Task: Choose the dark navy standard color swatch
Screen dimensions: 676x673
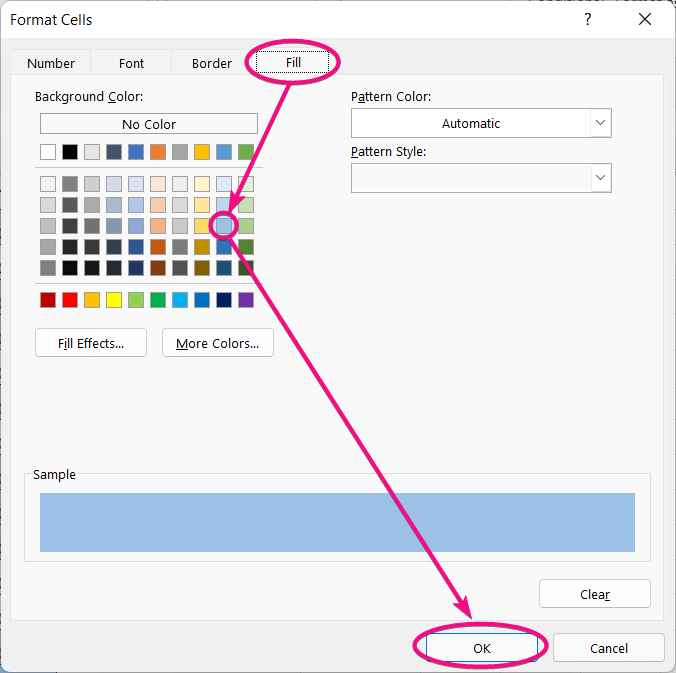Action: (224, 300)
